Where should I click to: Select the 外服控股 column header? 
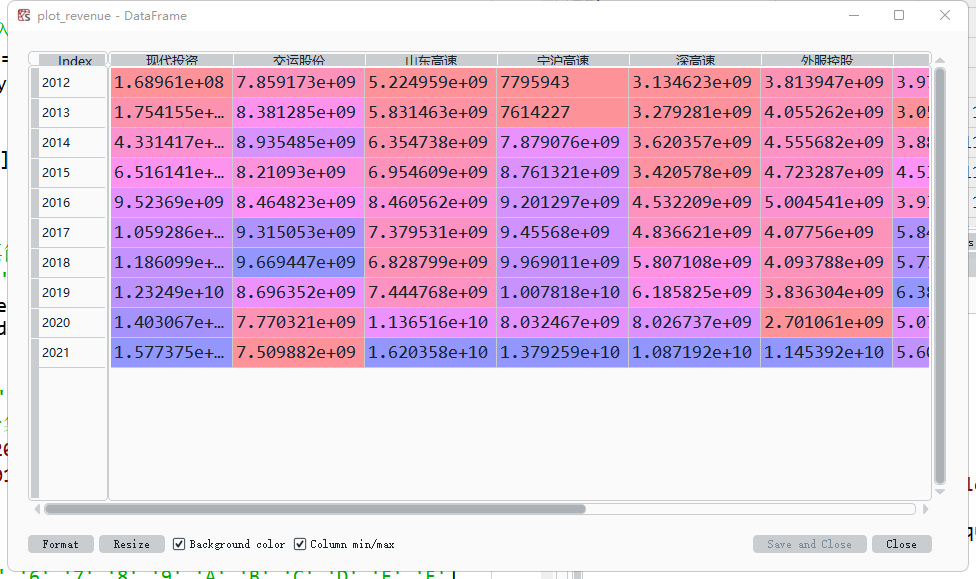coord(827,60)
